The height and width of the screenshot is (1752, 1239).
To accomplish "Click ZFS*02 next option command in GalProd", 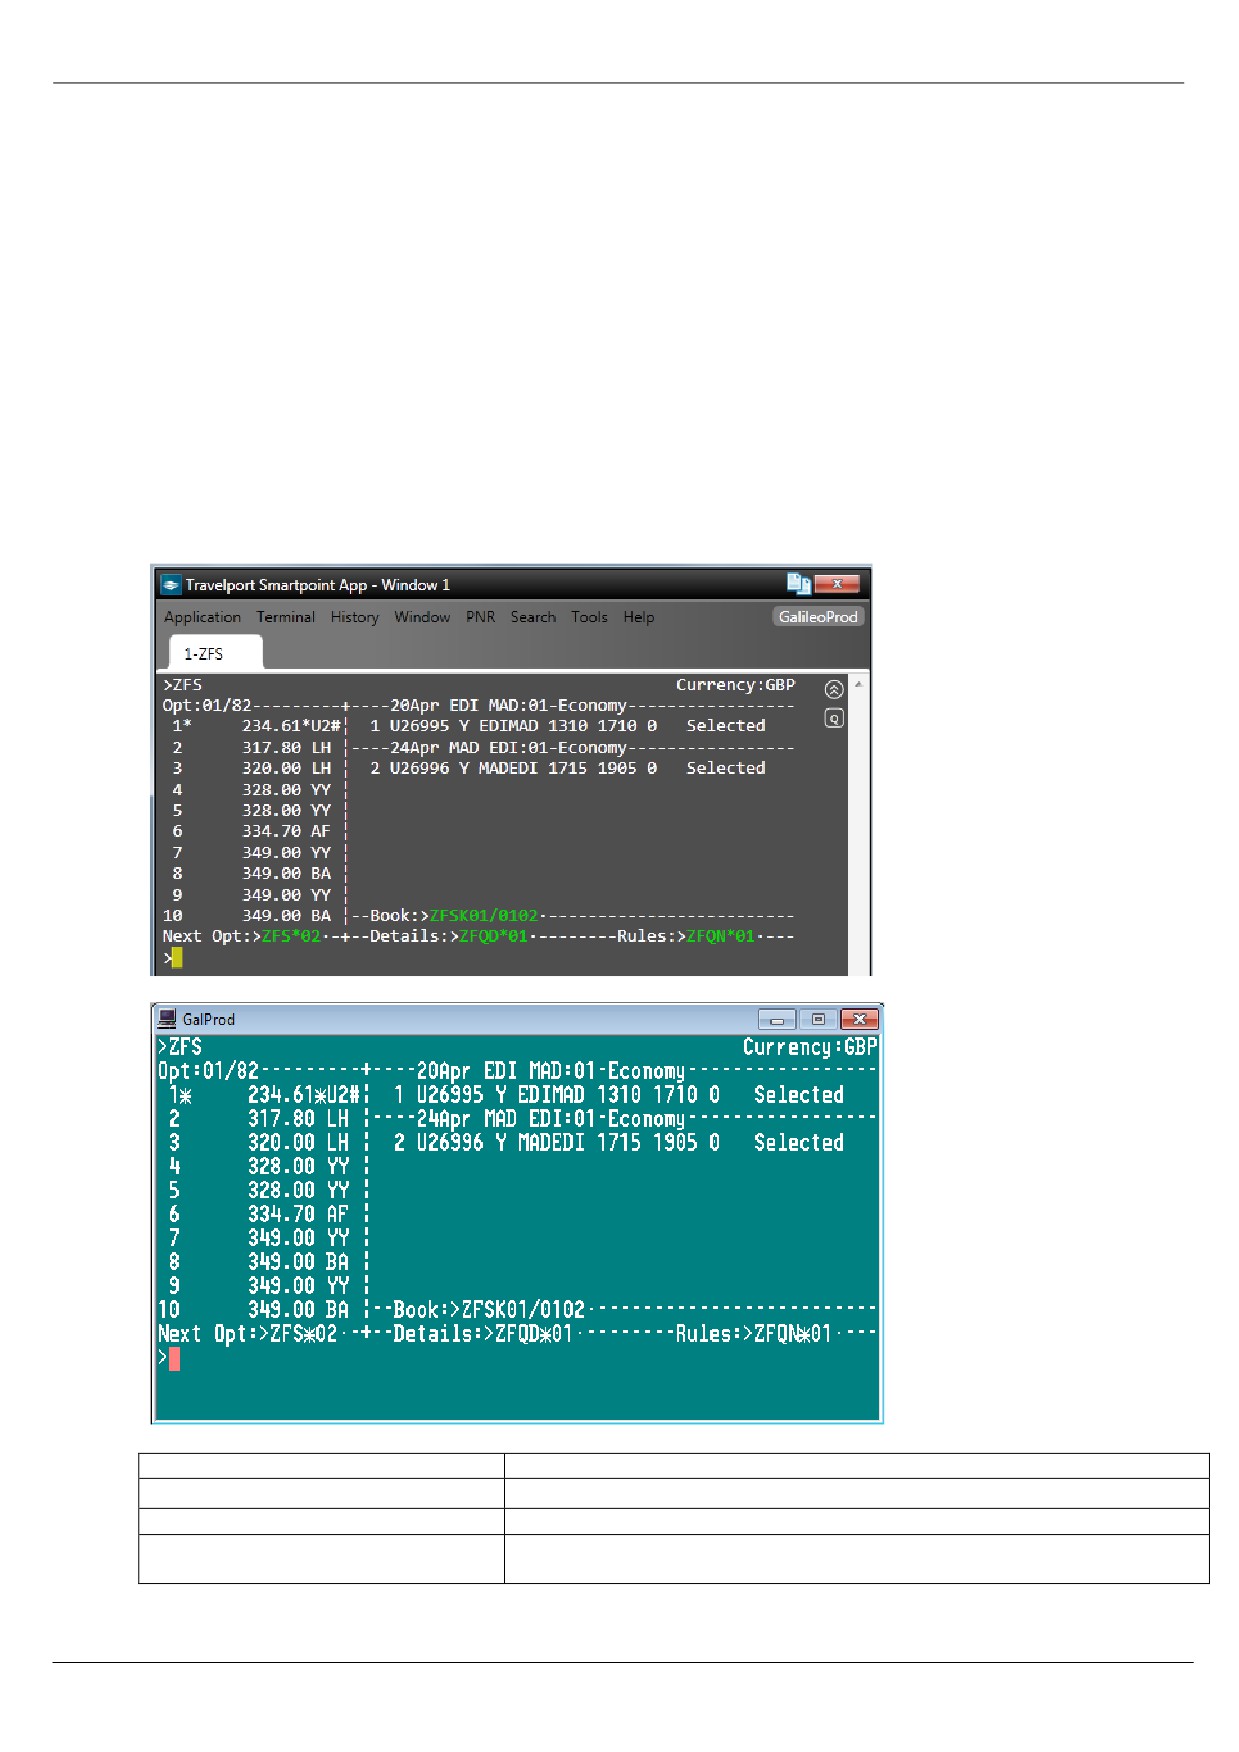I will point(304,1334).
